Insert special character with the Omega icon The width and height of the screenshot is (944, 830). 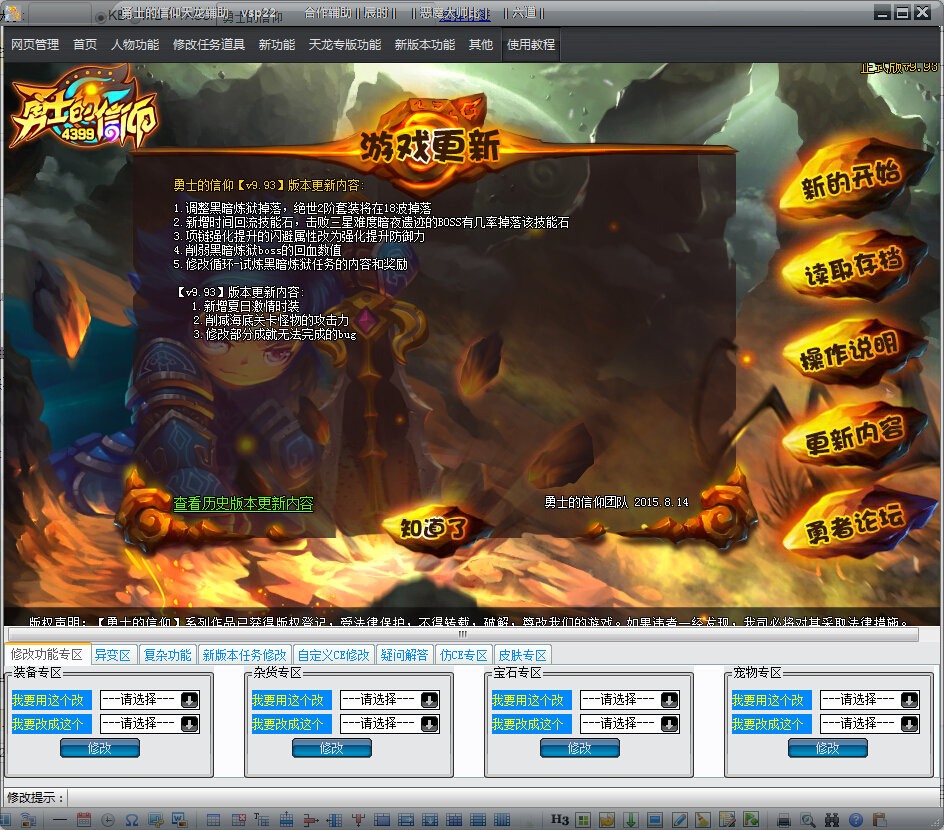click(x=132, y=817)
